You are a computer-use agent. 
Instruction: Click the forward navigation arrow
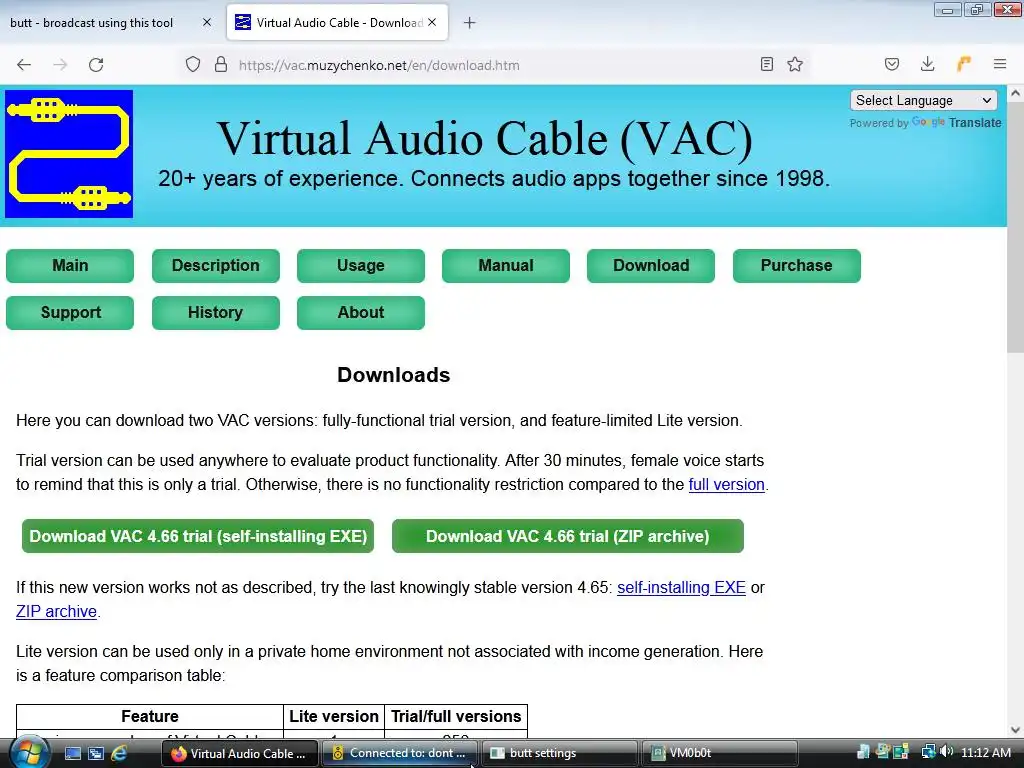pyautogui.click(x=60, y=65)
